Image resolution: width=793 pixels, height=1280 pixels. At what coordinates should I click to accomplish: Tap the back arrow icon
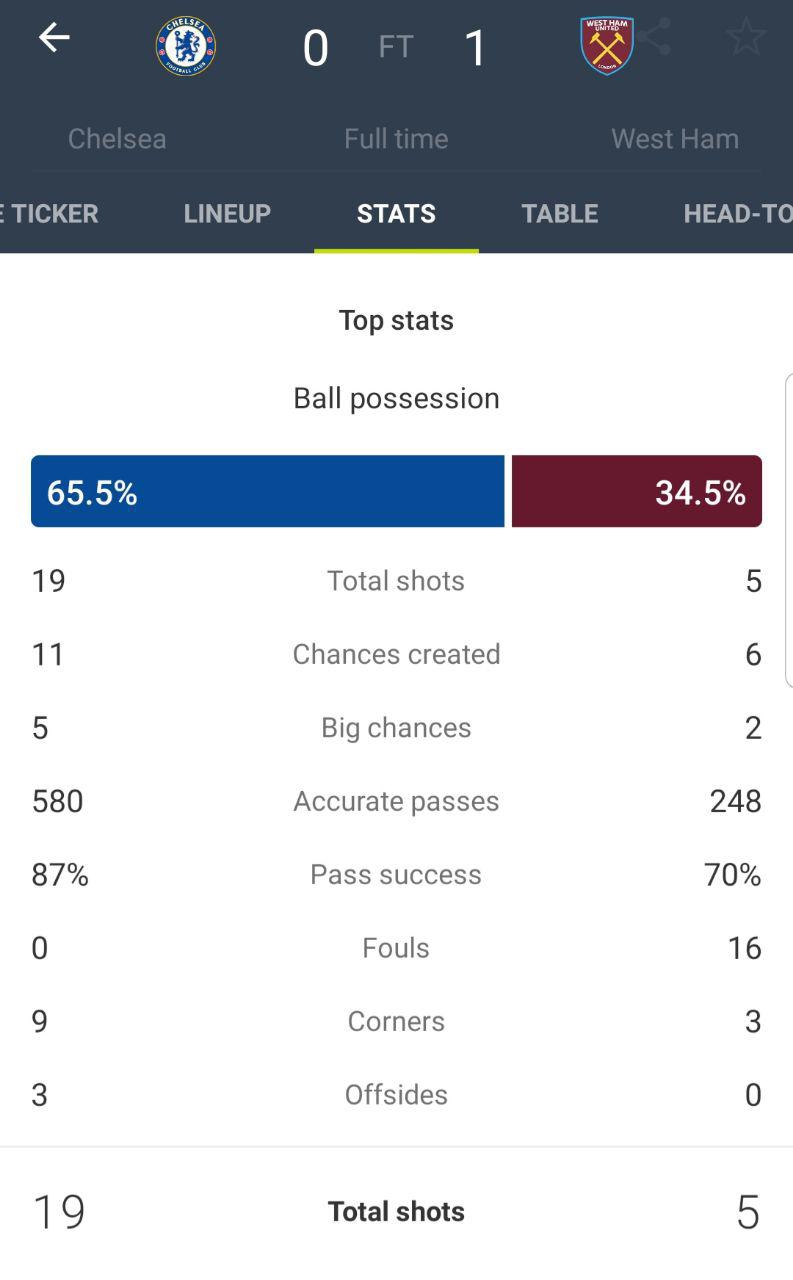click(54, 38)
